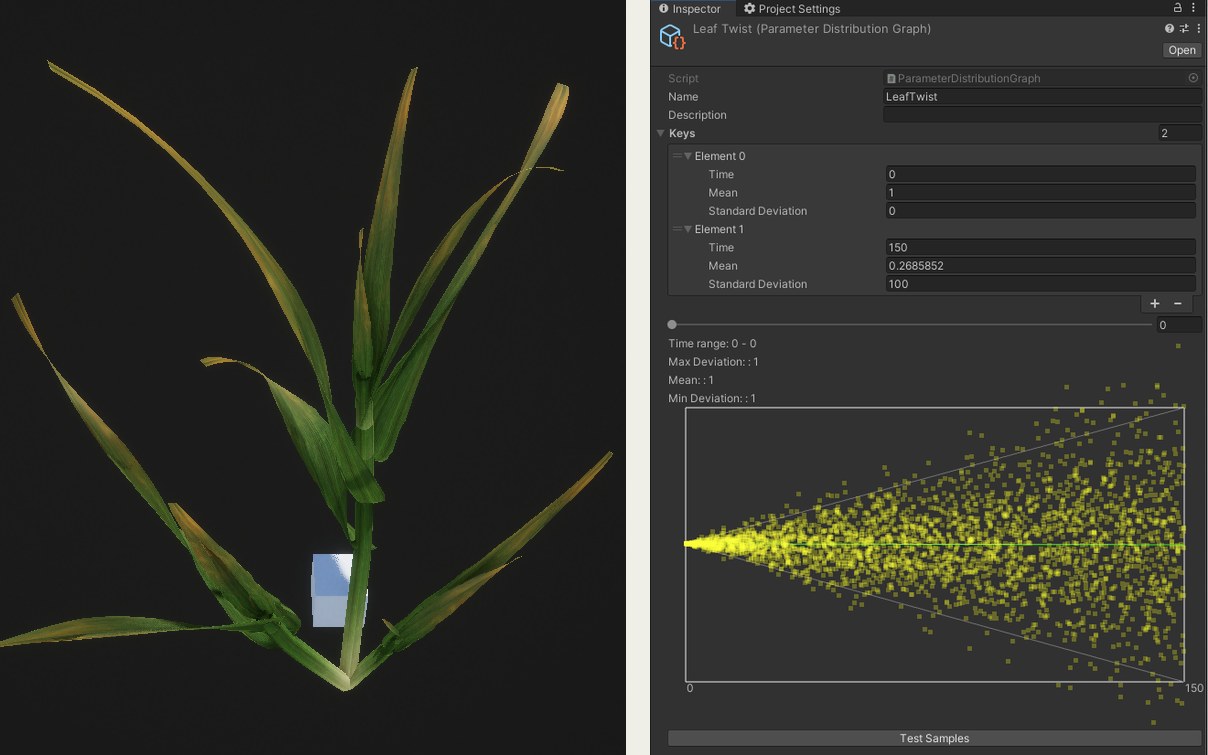Open the Inspector panel kebab menu
Image resolution: width=1208 pixels, height=755 pixels.
click(1193, 7)
